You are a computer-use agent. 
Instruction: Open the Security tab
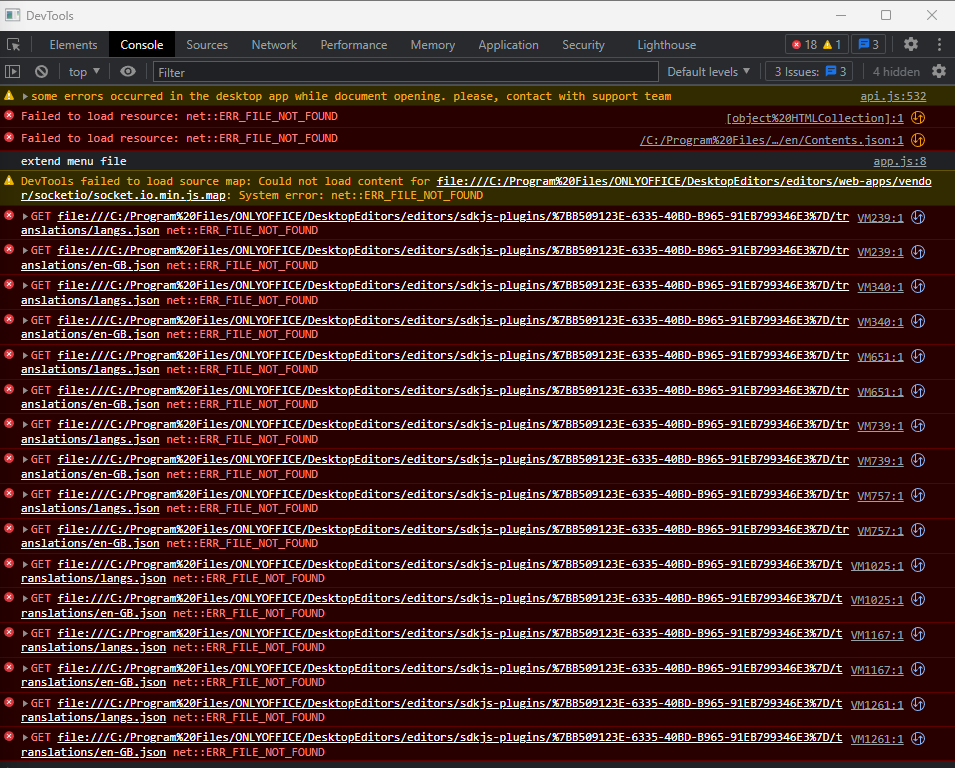point(583,45)
